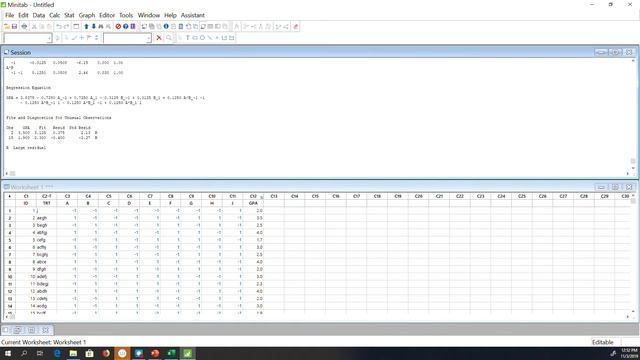Screen dimensions: 640x360
Task: Open the Calc menu
Action: tap(54, 15)
